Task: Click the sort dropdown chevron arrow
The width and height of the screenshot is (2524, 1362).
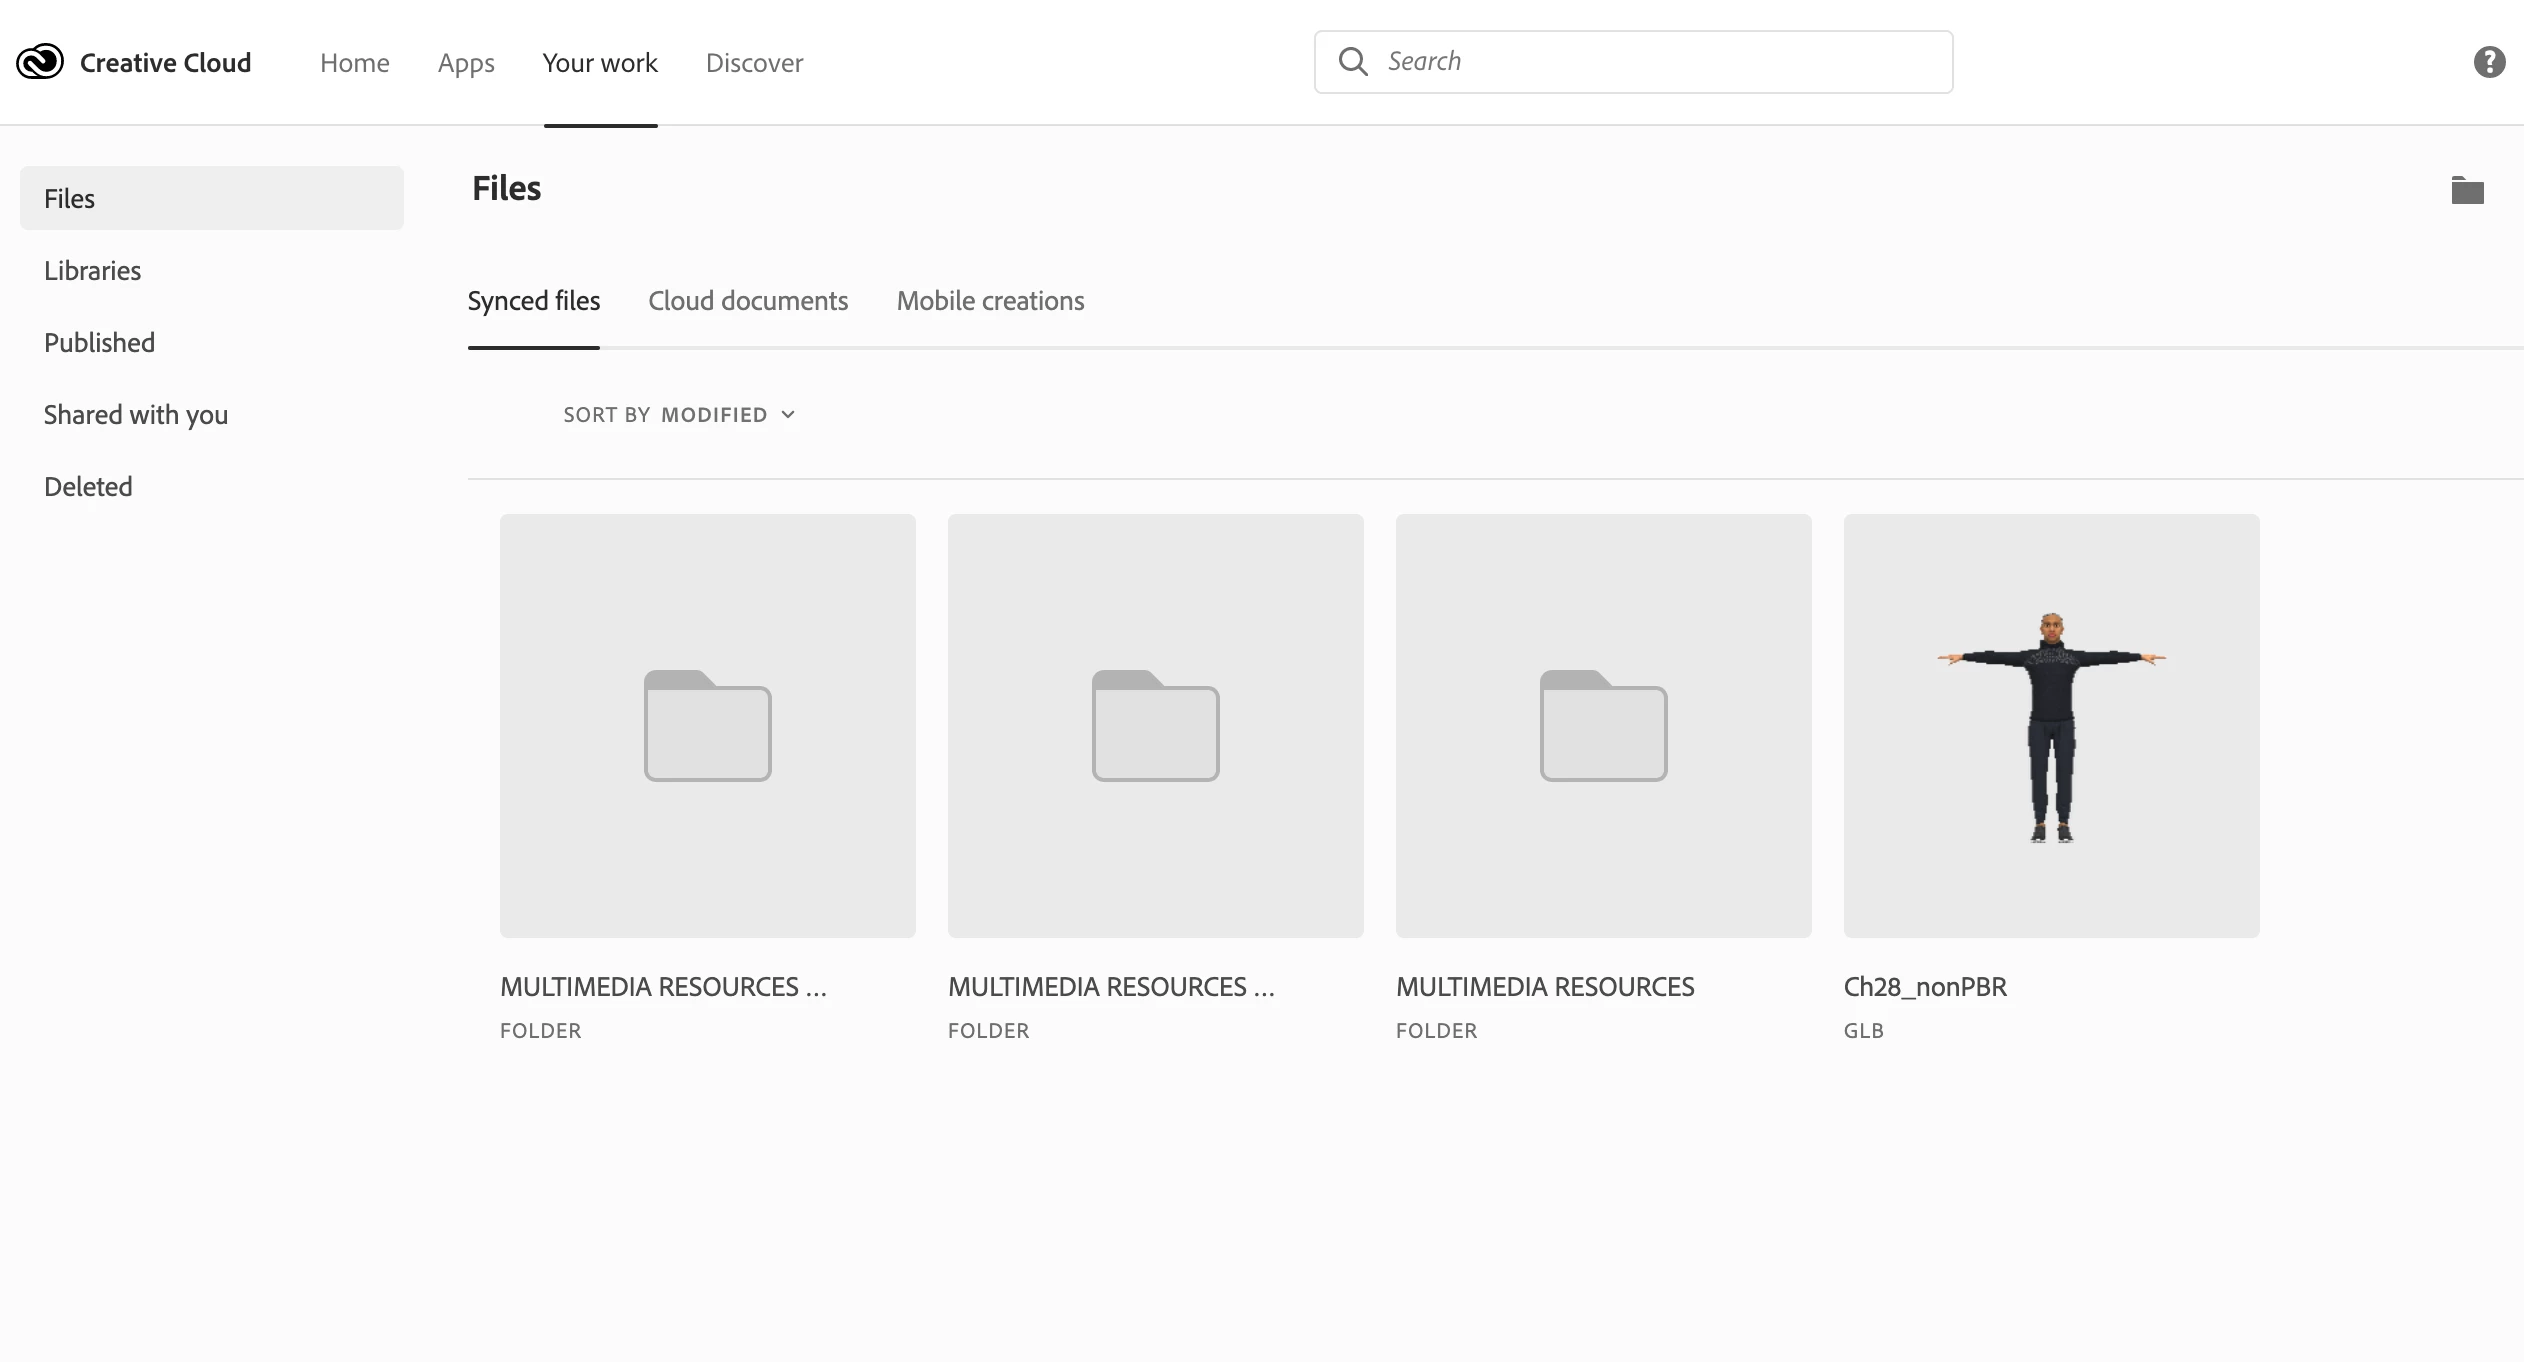Action: (788, 415)
